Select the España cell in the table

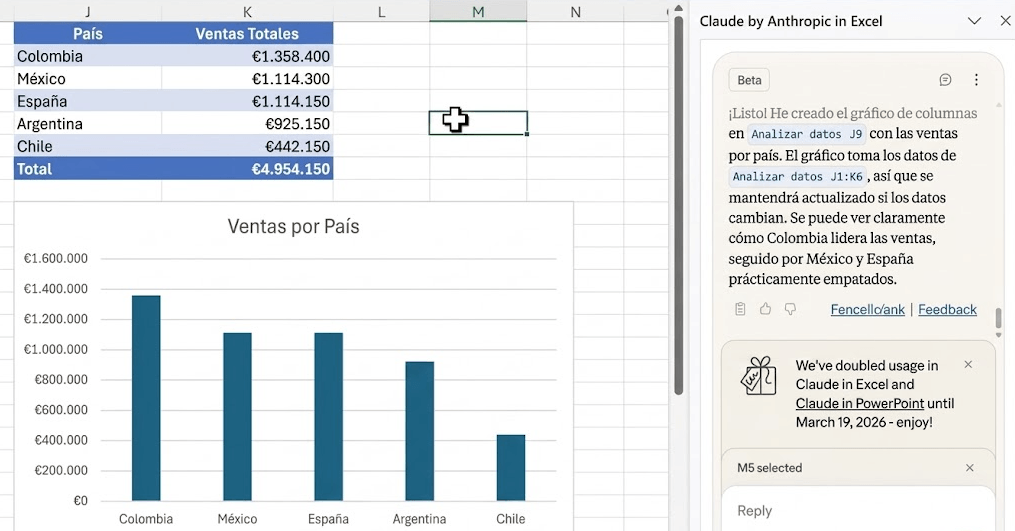point(87,101)
